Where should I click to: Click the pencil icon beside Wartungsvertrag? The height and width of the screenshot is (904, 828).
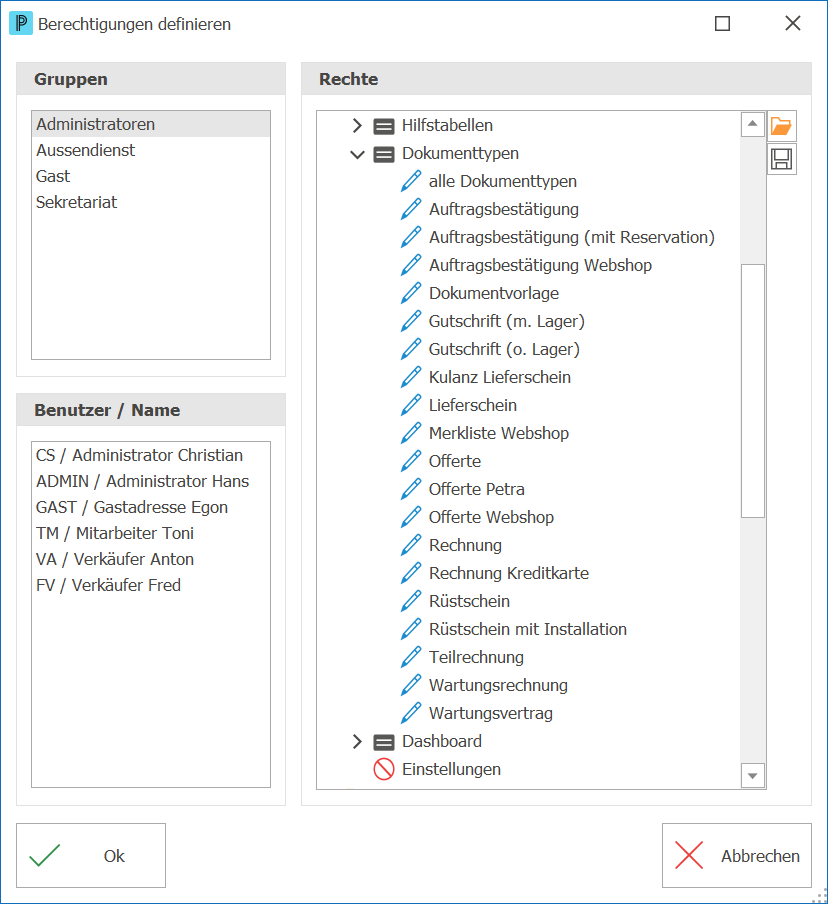point(411,713)
